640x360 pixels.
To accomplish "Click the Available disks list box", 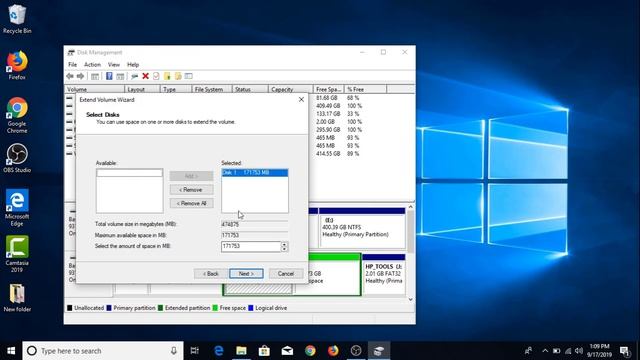I will point(129,191).
